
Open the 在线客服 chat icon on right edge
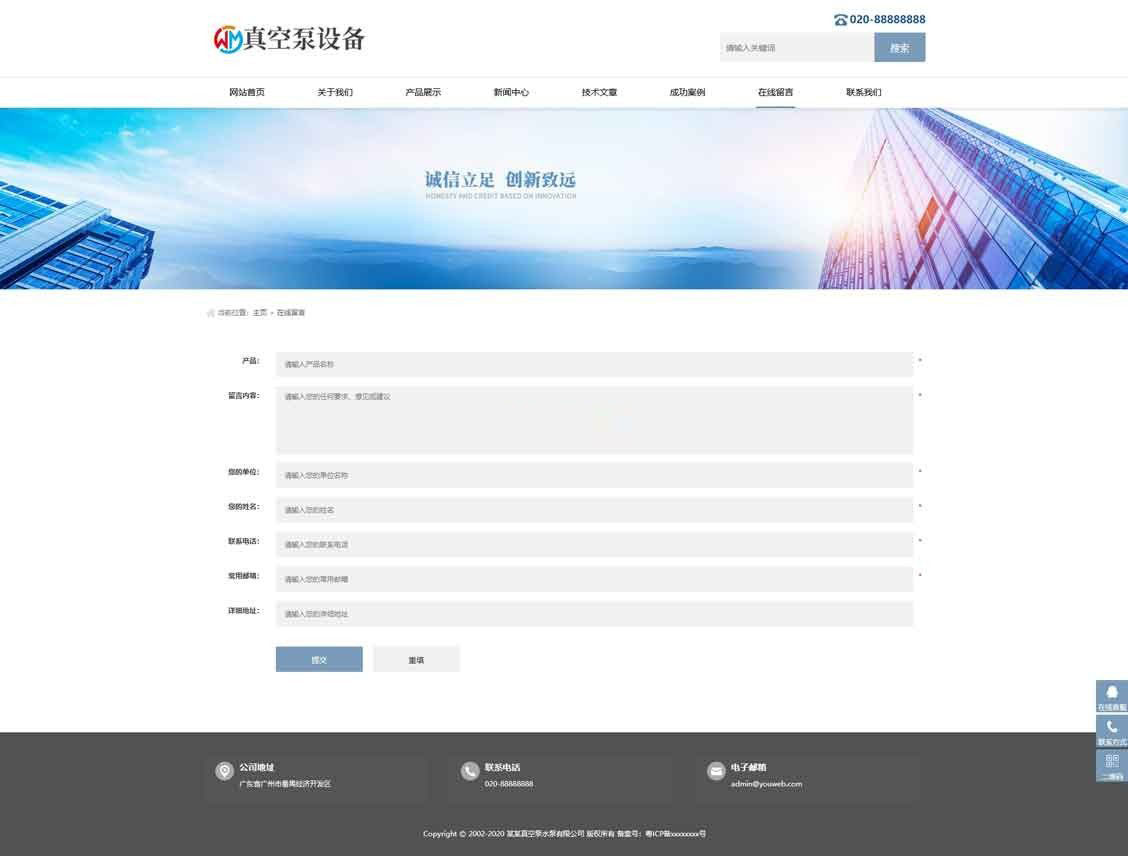pyautogui.click(x=1112, y=691)
